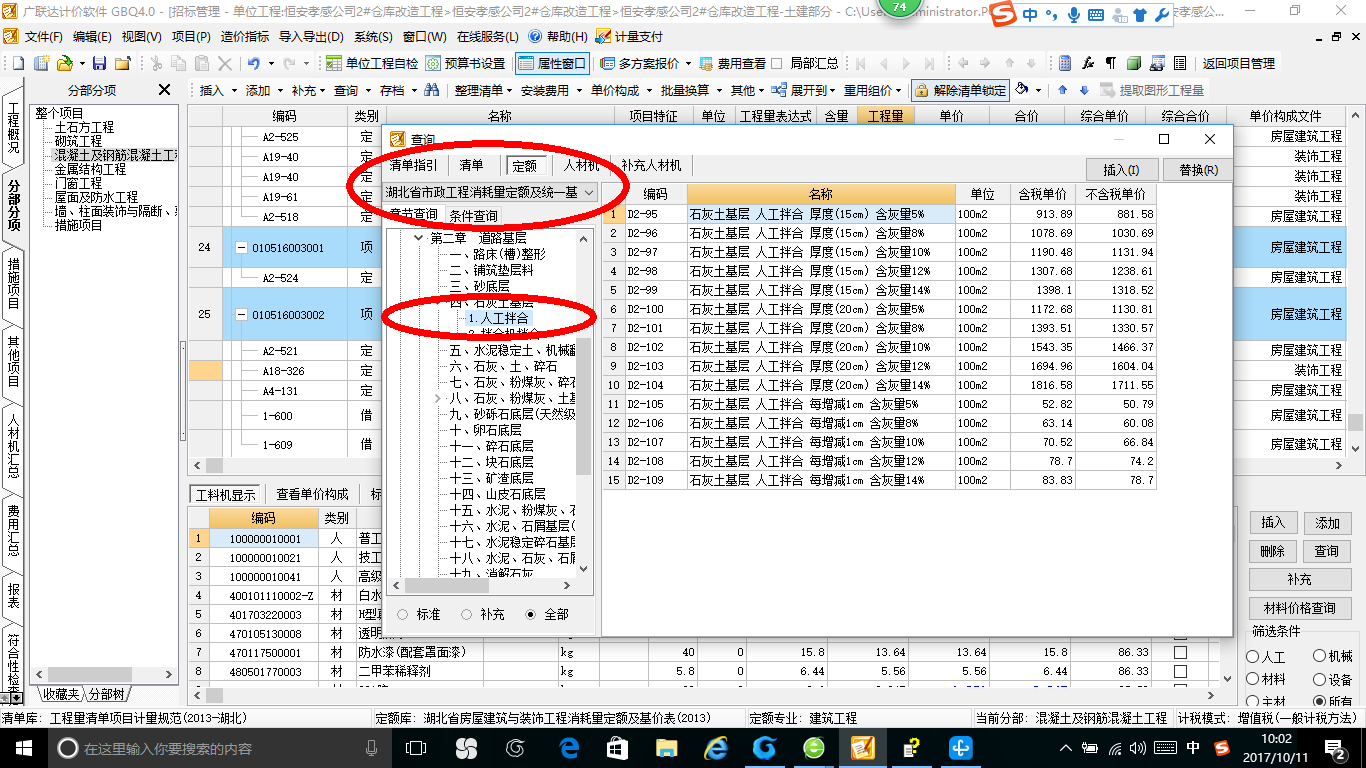Screen dimensions: 1366x768
Task: Select quota row D2-100 in results
Action: [x=880, y=310]
